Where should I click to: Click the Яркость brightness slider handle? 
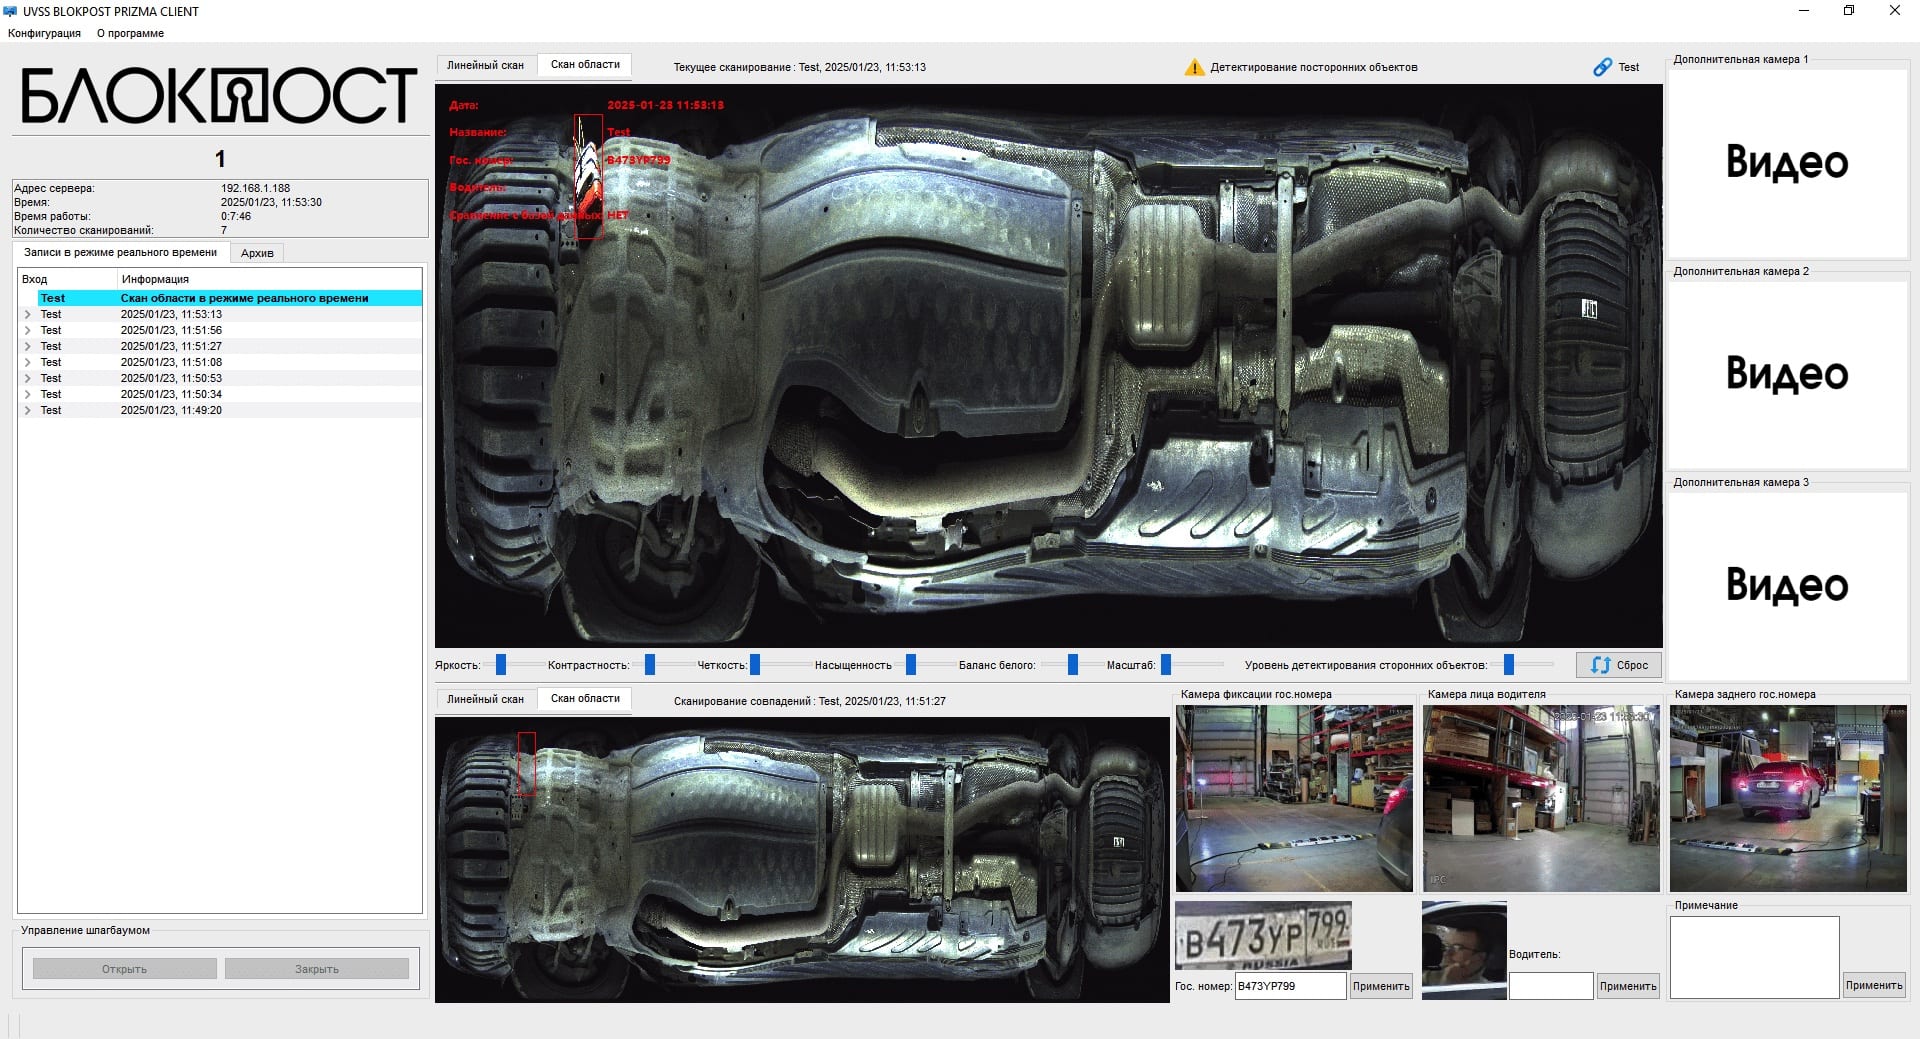click(501, 665)
